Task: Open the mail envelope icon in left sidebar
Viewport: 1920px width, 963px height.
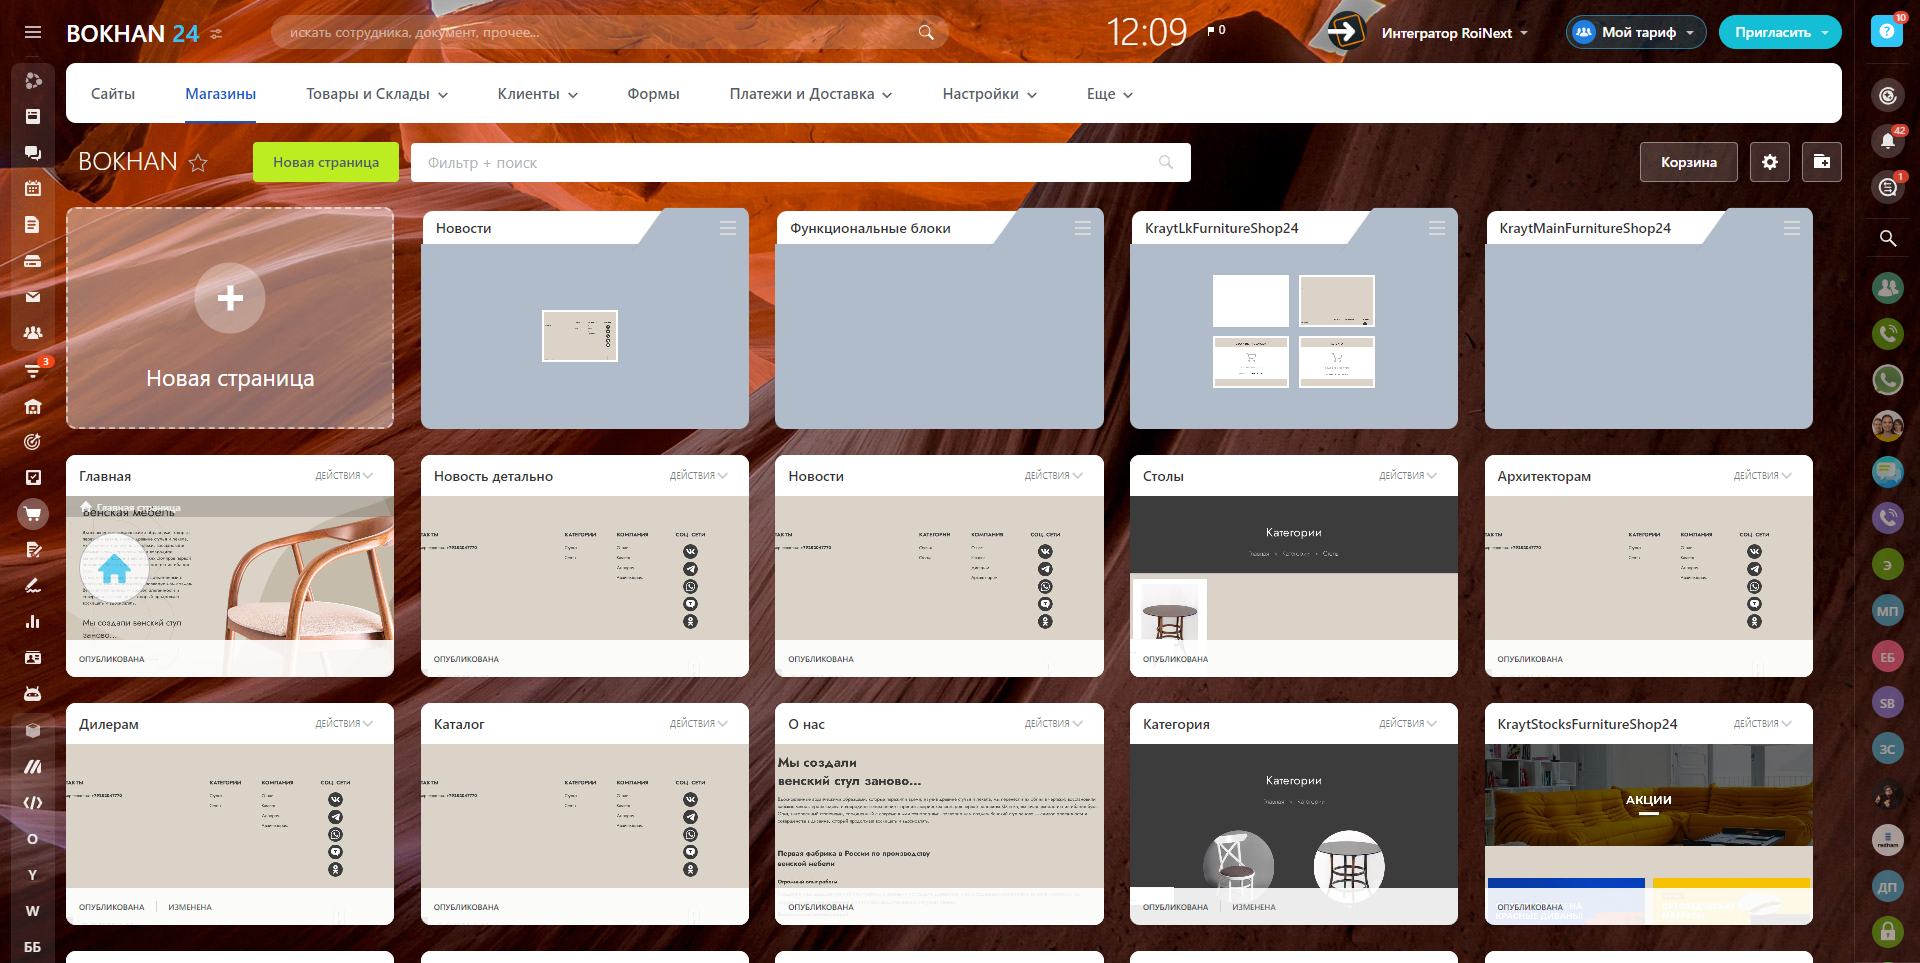Action: point(33,297)
